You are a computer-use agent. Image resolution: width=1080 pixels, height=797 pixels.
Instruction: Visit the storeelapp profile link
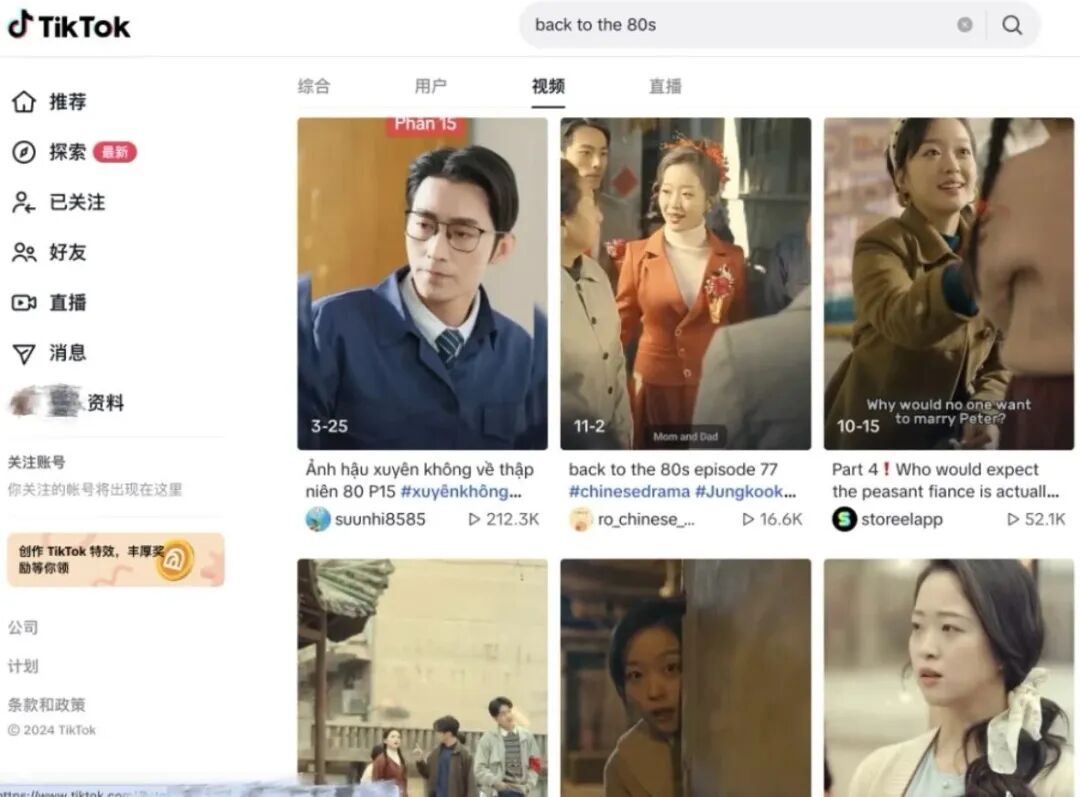pyautogui.click(x=902, y=519)
